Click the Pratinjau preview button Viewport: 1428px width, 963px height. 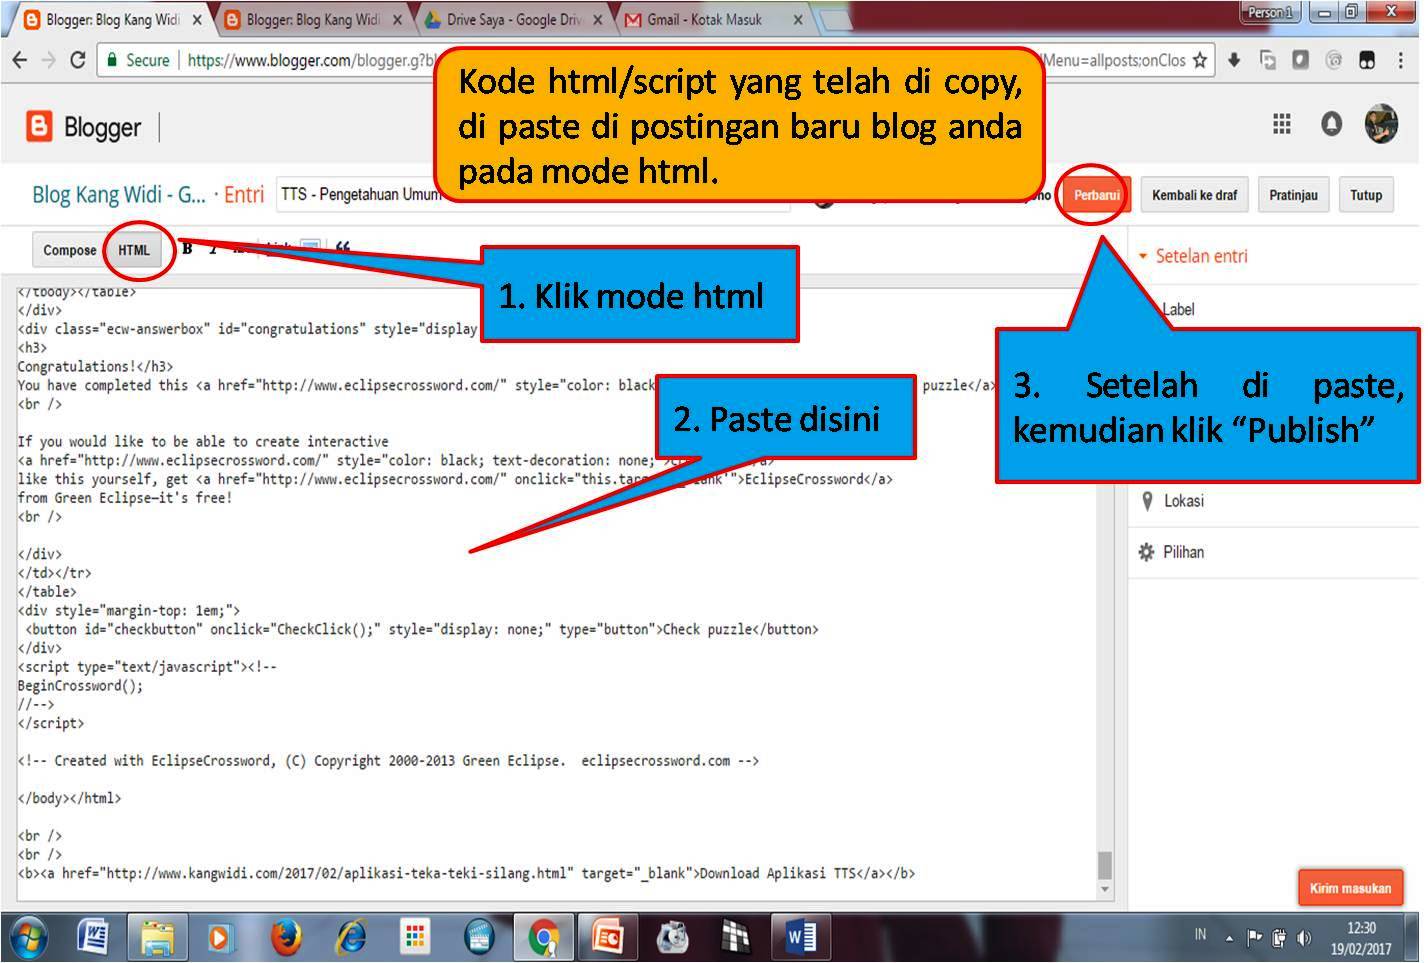point(1293,195)
